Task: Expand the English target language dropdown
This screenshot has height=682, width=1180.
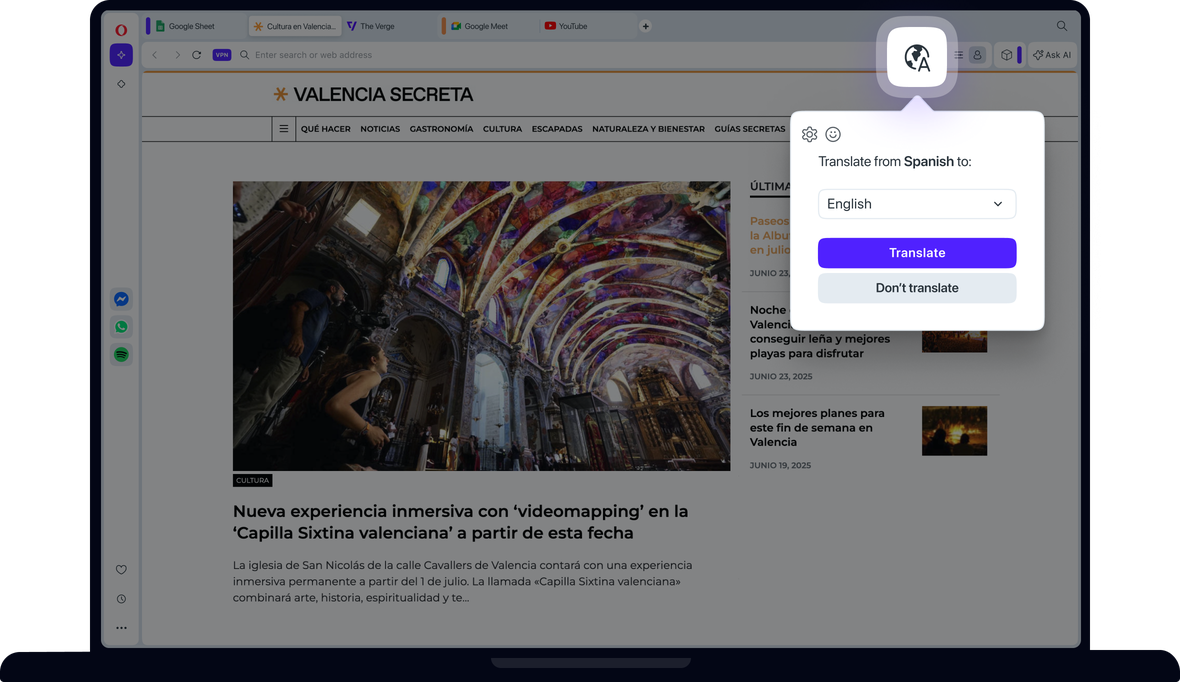Action: [917, 204]
